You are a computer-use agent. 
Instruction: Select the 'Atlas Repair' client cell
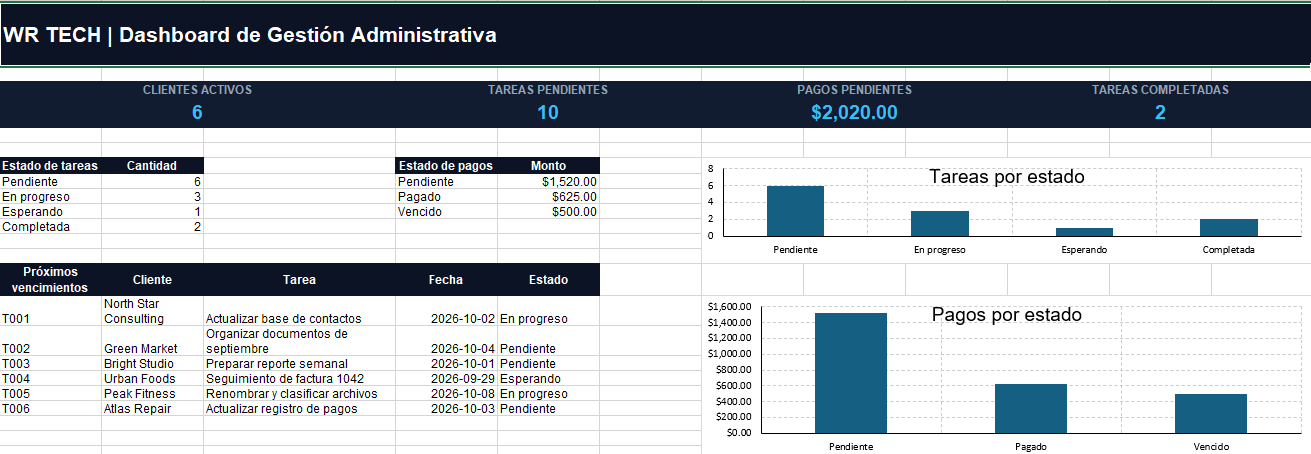[x=152, y=409]
